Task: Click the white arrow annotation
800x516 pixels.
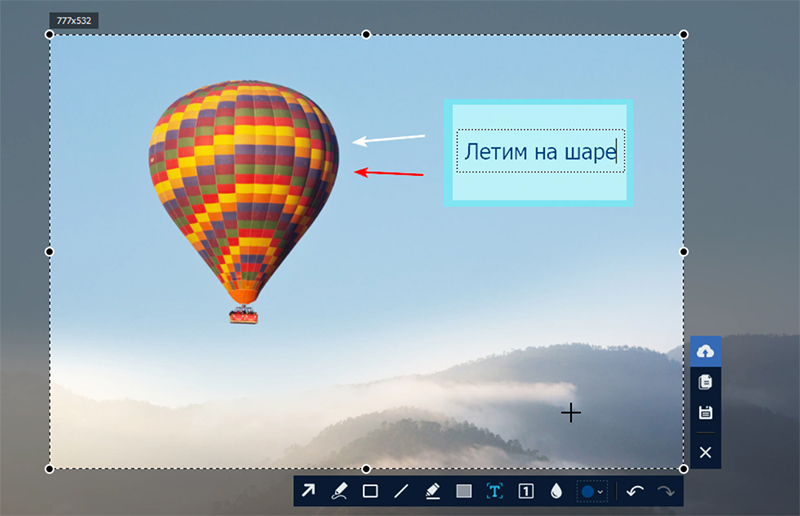Action: pos(390,140)
